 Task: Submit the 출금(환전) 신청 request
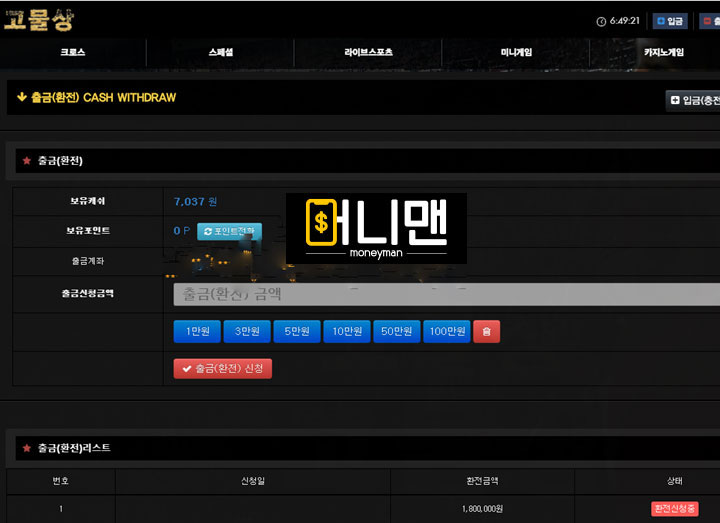(x=222, y=368)
